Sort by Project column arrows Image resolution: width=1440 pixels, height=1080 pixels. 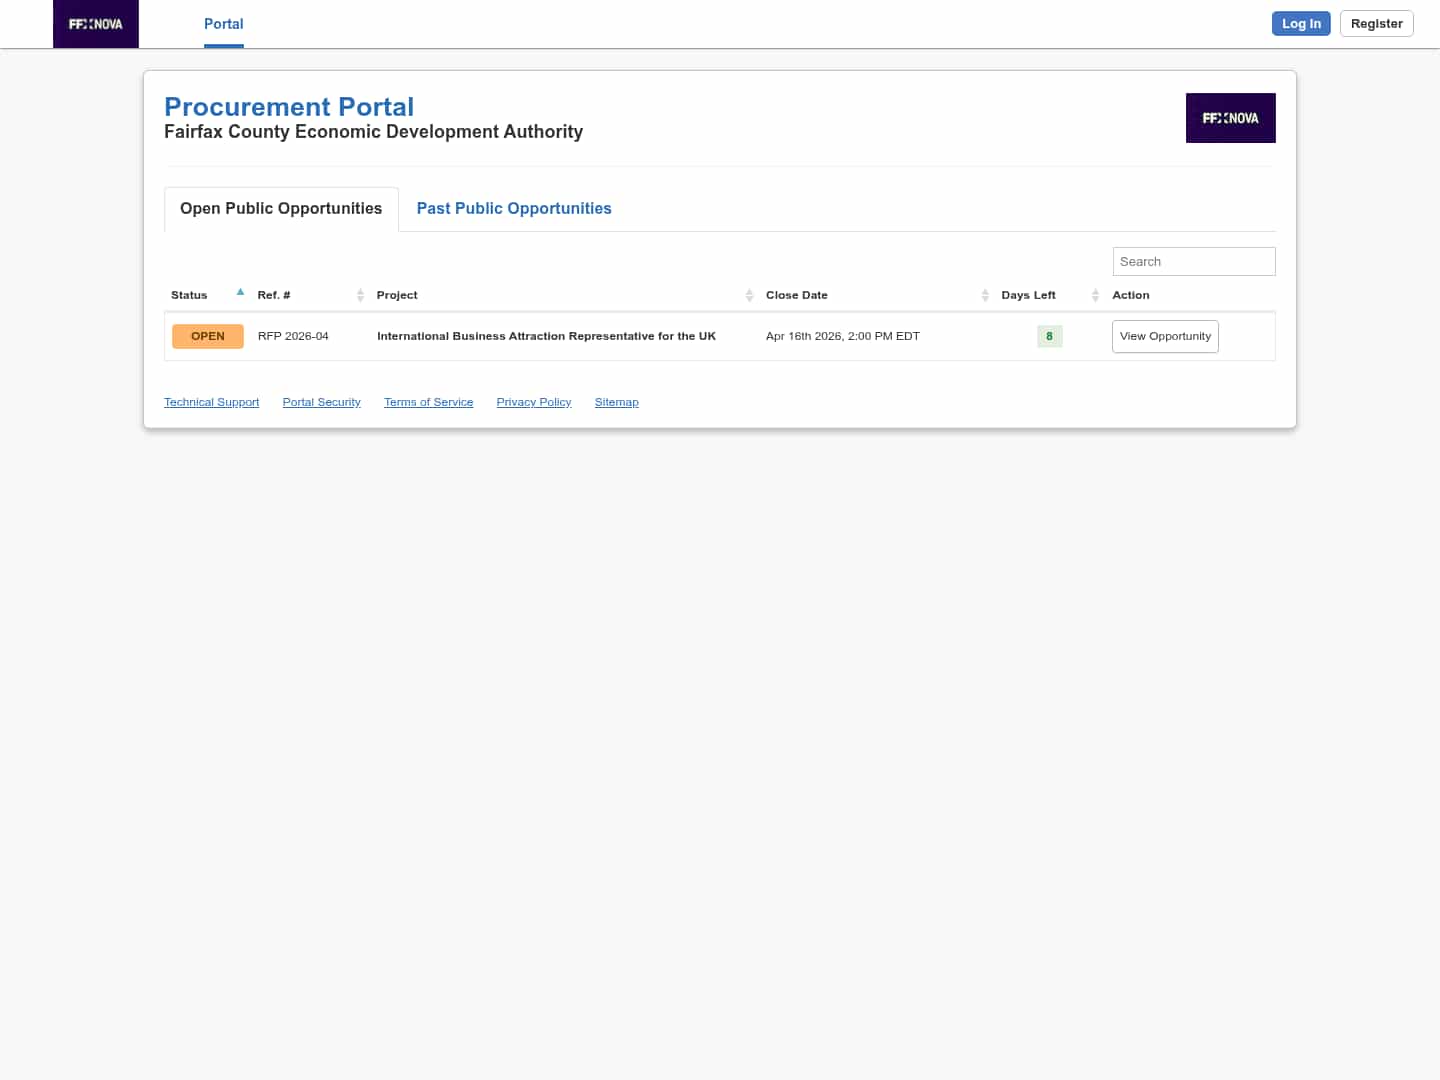click(x=749, y=295)
